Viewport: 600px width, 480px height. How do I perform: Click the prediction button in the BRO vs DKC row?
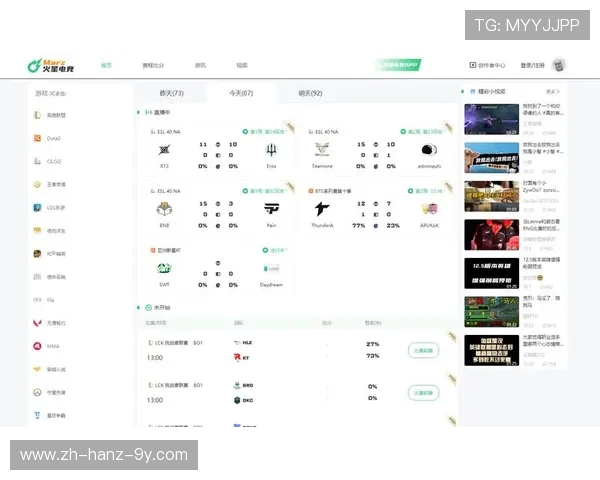423,393
